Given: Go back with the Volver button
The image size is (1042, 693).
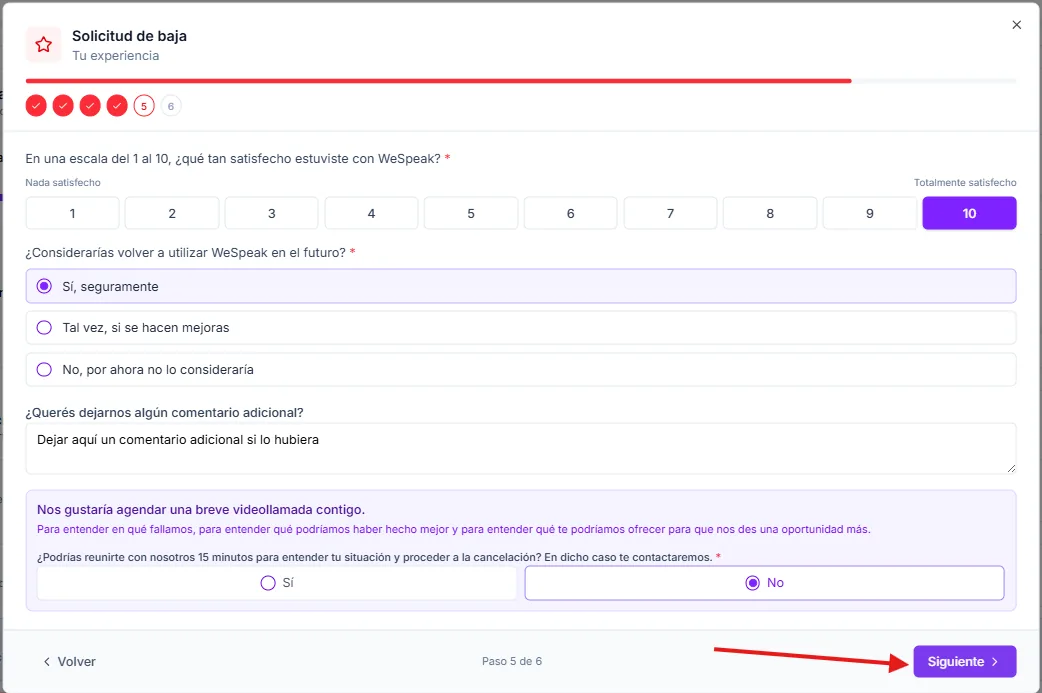Looking at the screenshot, I should pos(69,662).
